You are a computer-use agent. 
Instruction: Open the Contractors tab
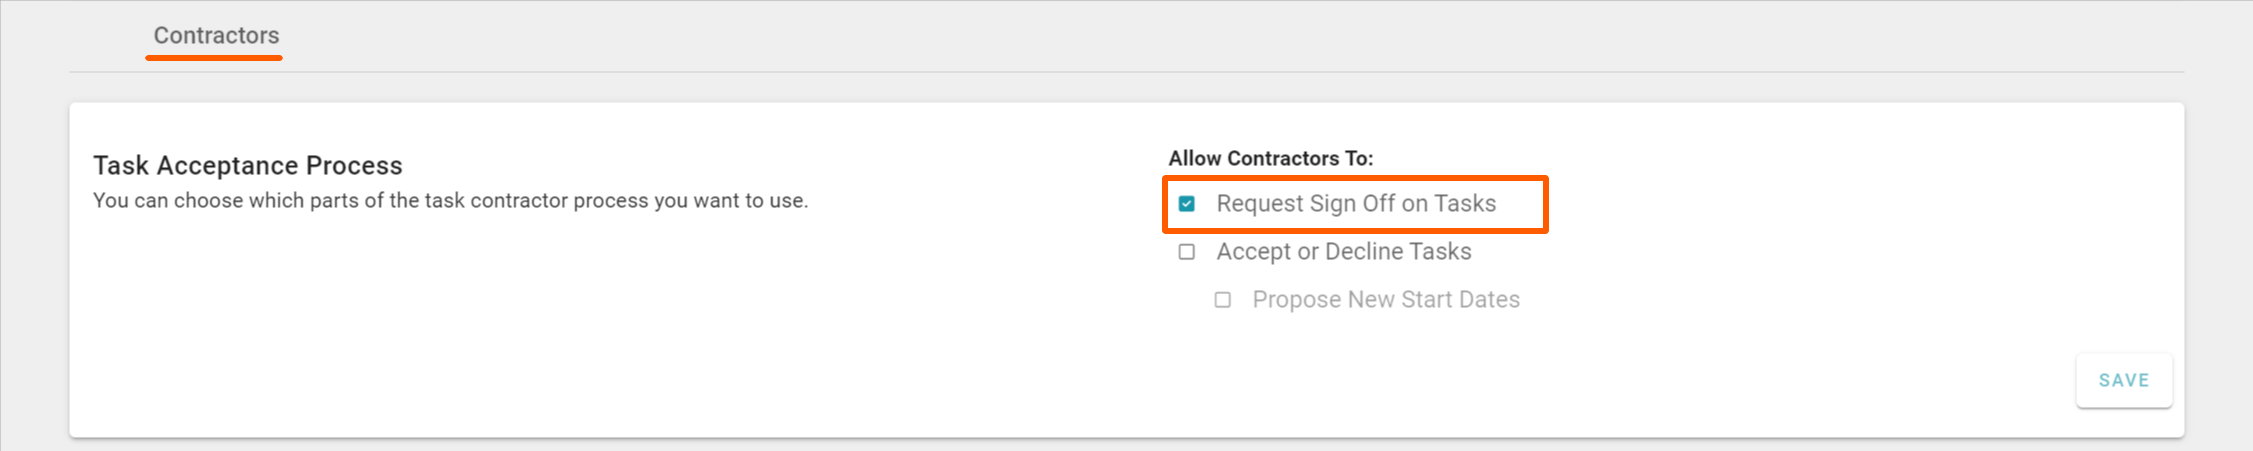pos(216,36)
